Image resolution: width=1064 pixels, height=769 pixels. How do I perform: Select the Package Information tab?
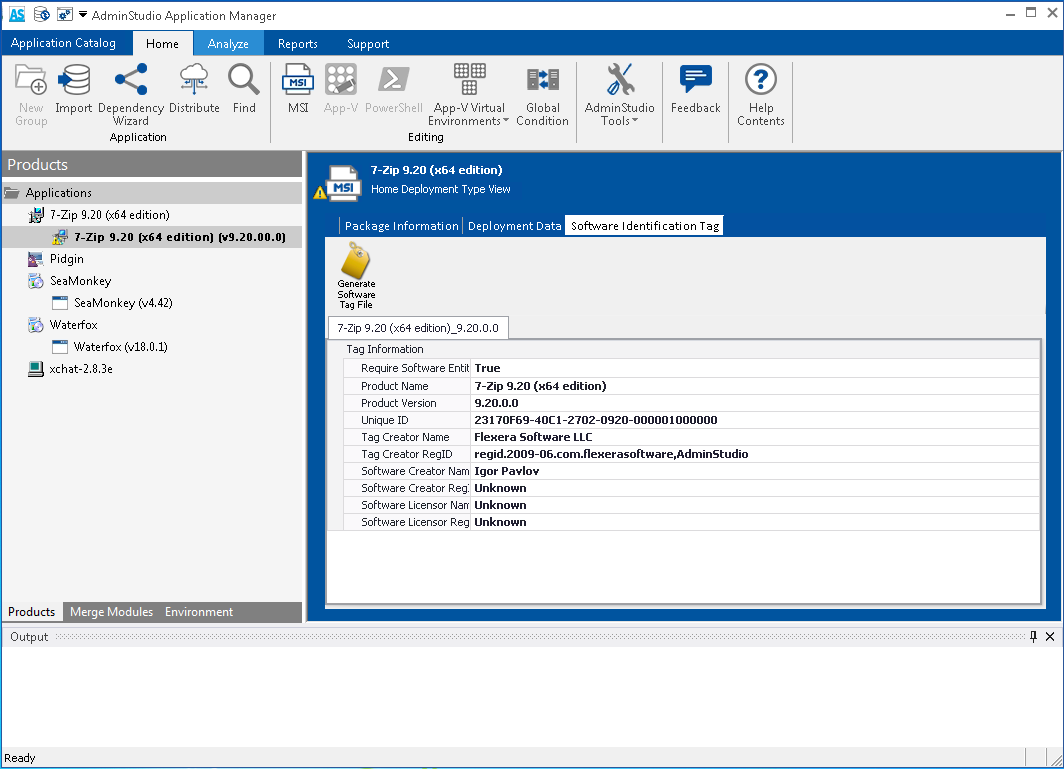click(401, 226)
